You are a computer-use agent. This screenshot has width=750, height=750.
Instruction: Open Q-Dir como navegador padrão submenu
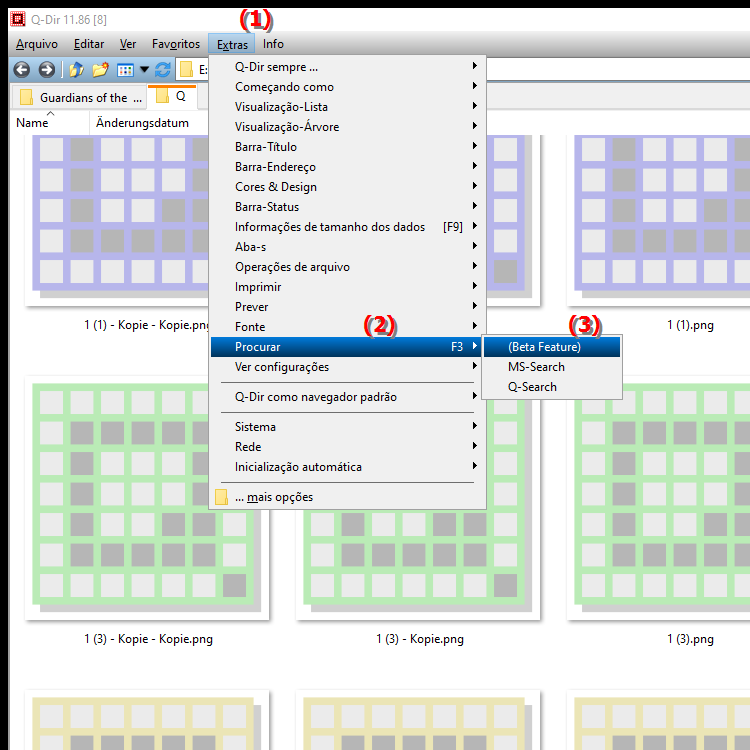click(348, 397)
